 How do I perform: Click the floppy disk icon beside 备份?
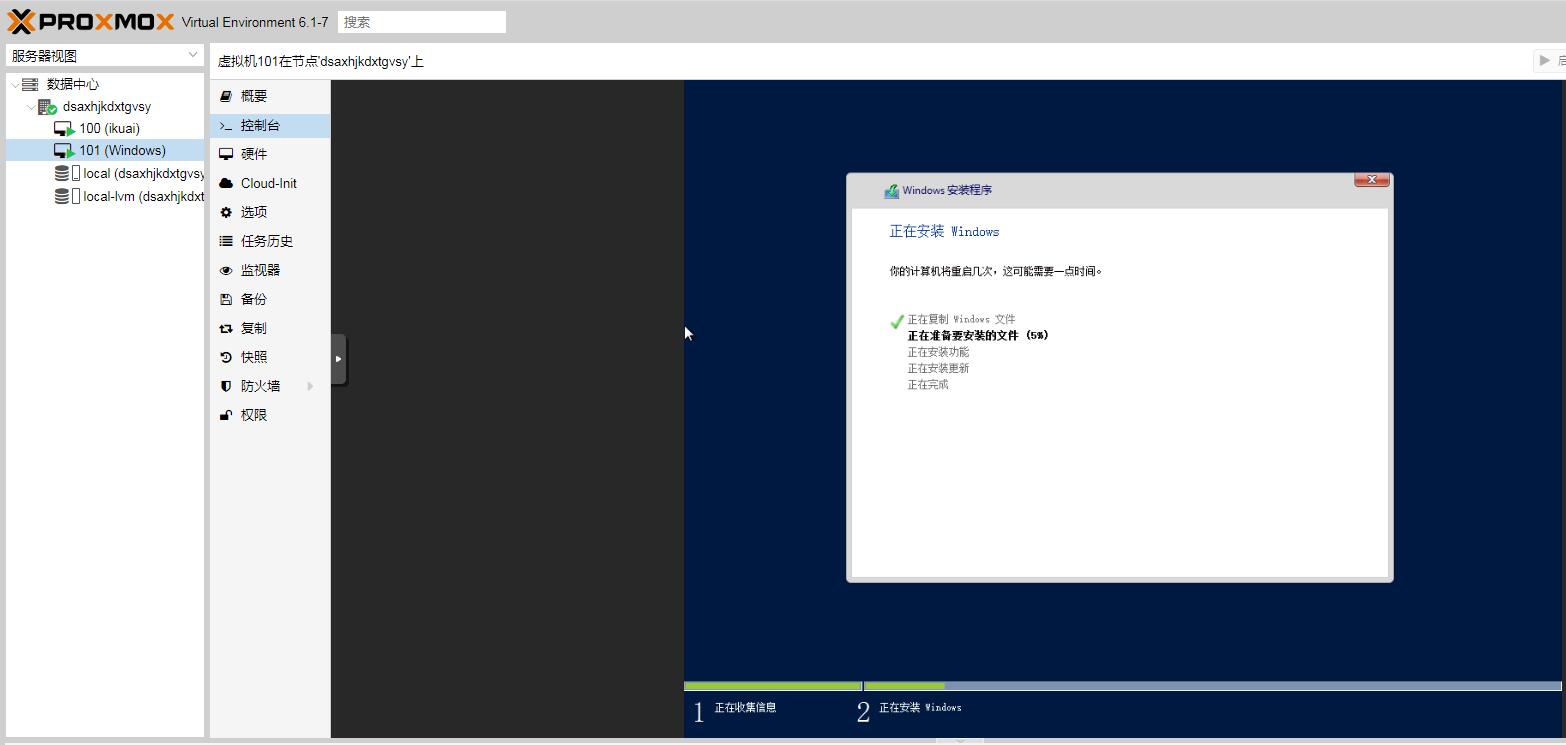click(226, 299)
